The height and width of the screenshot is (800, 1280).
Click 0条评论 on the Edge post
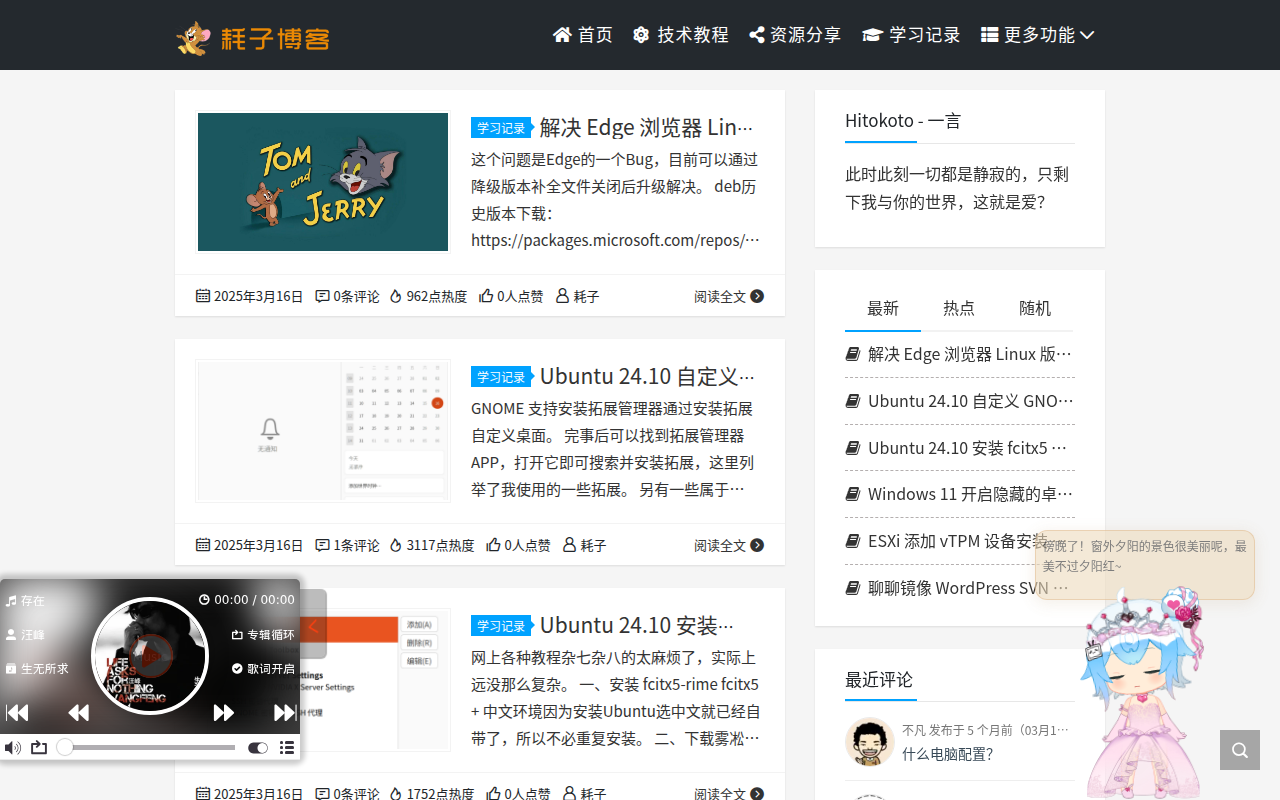[x=347, y=296]
